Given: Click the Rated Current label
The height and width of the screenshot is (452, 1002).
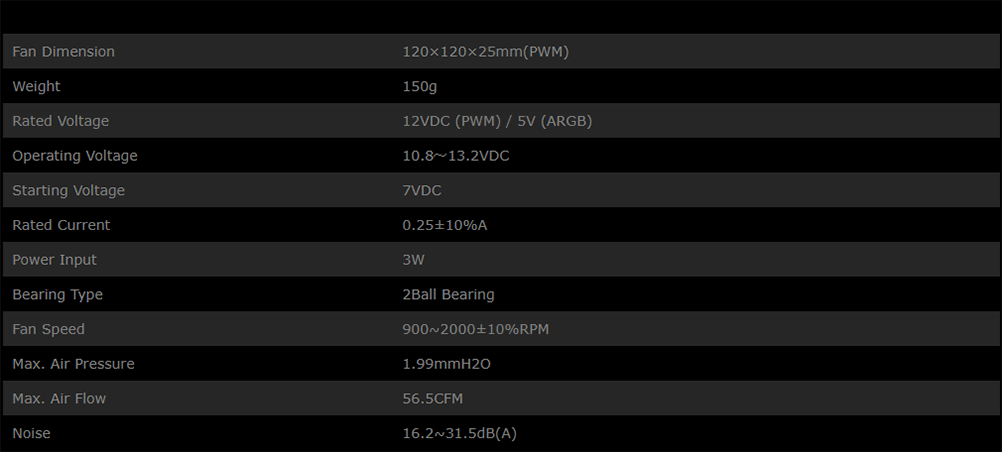Looking at the screenshot, I should click(61, 225).
